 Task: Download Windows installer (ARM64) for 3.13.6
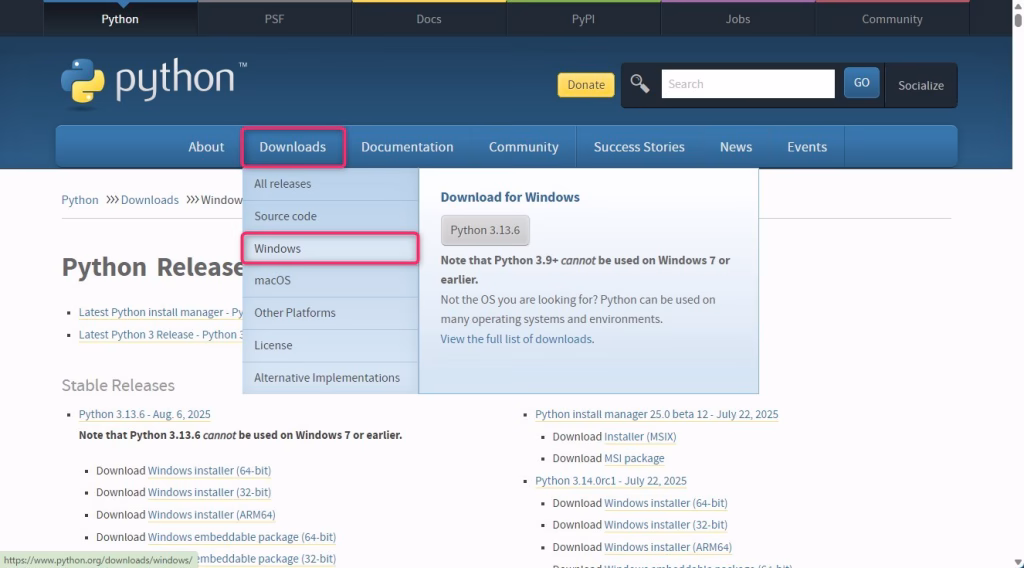pos(212,514)
